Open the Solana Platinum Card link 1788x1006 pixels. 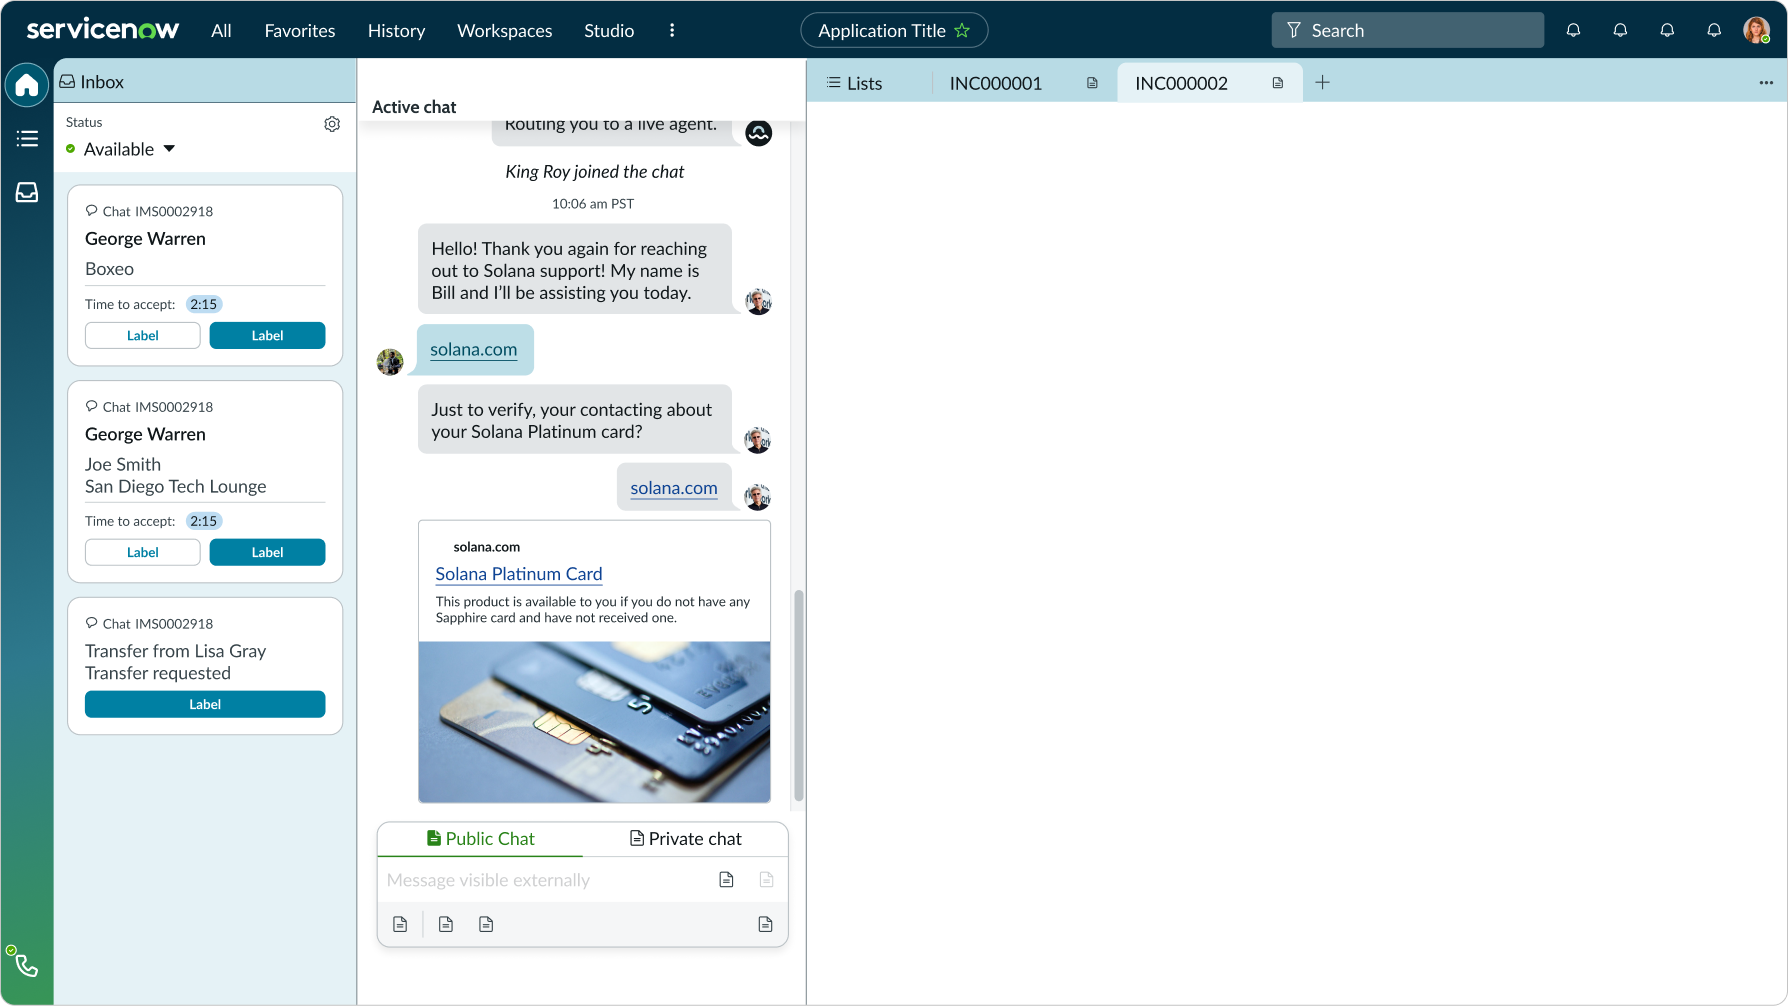[x=519, y=574]
